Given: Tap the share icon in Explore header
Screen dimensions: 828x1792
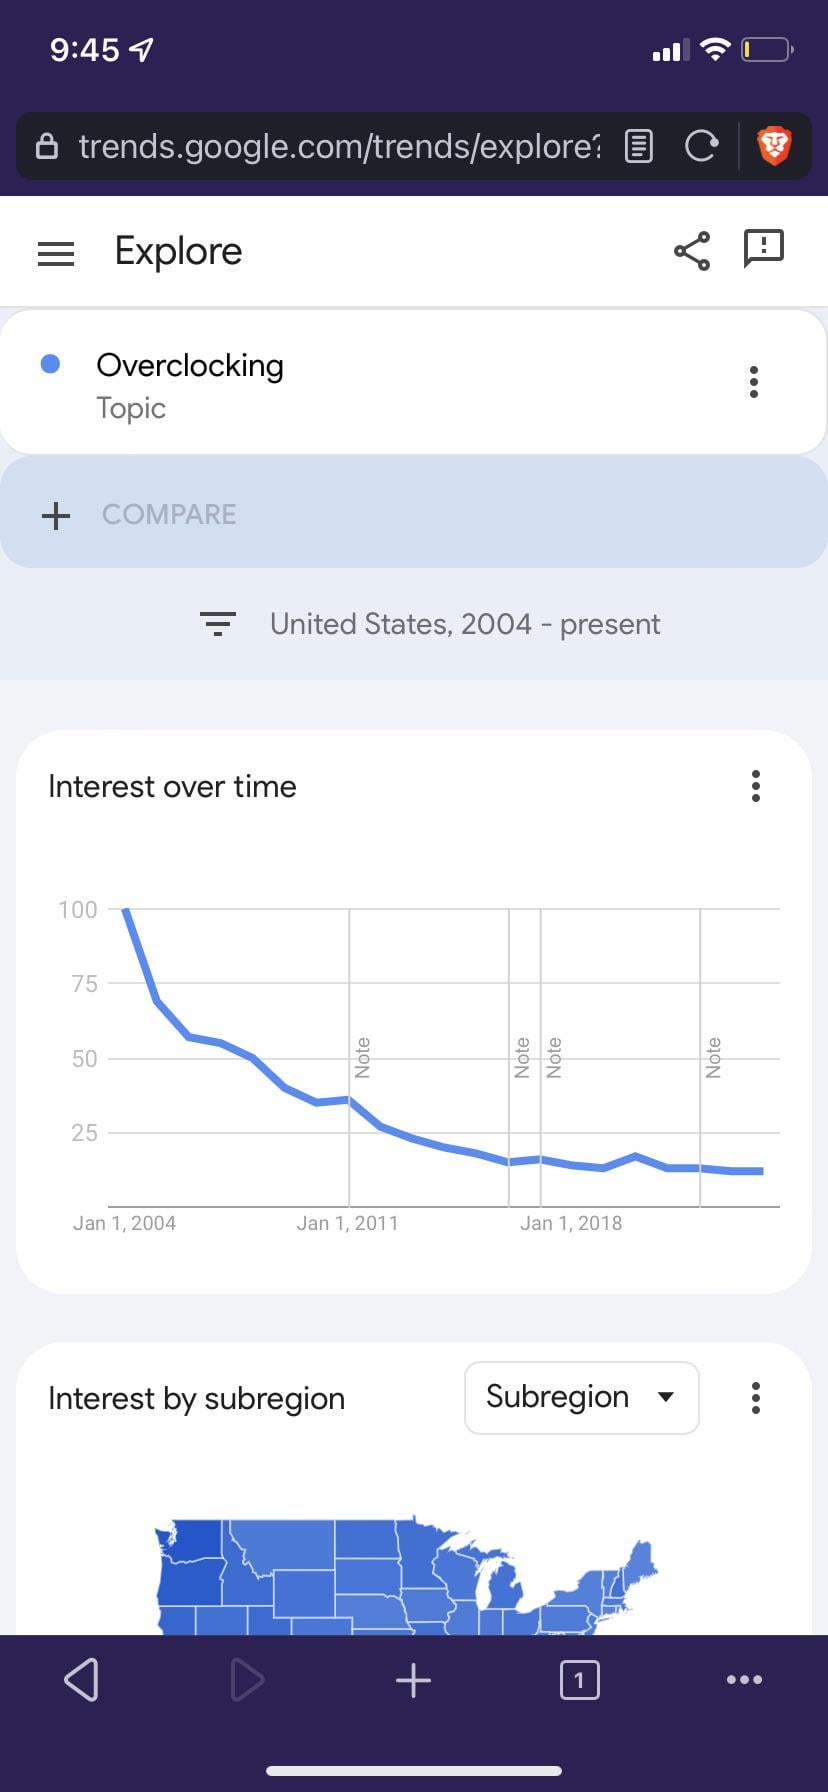Looking at the screenshot, I should coord(692,251).
